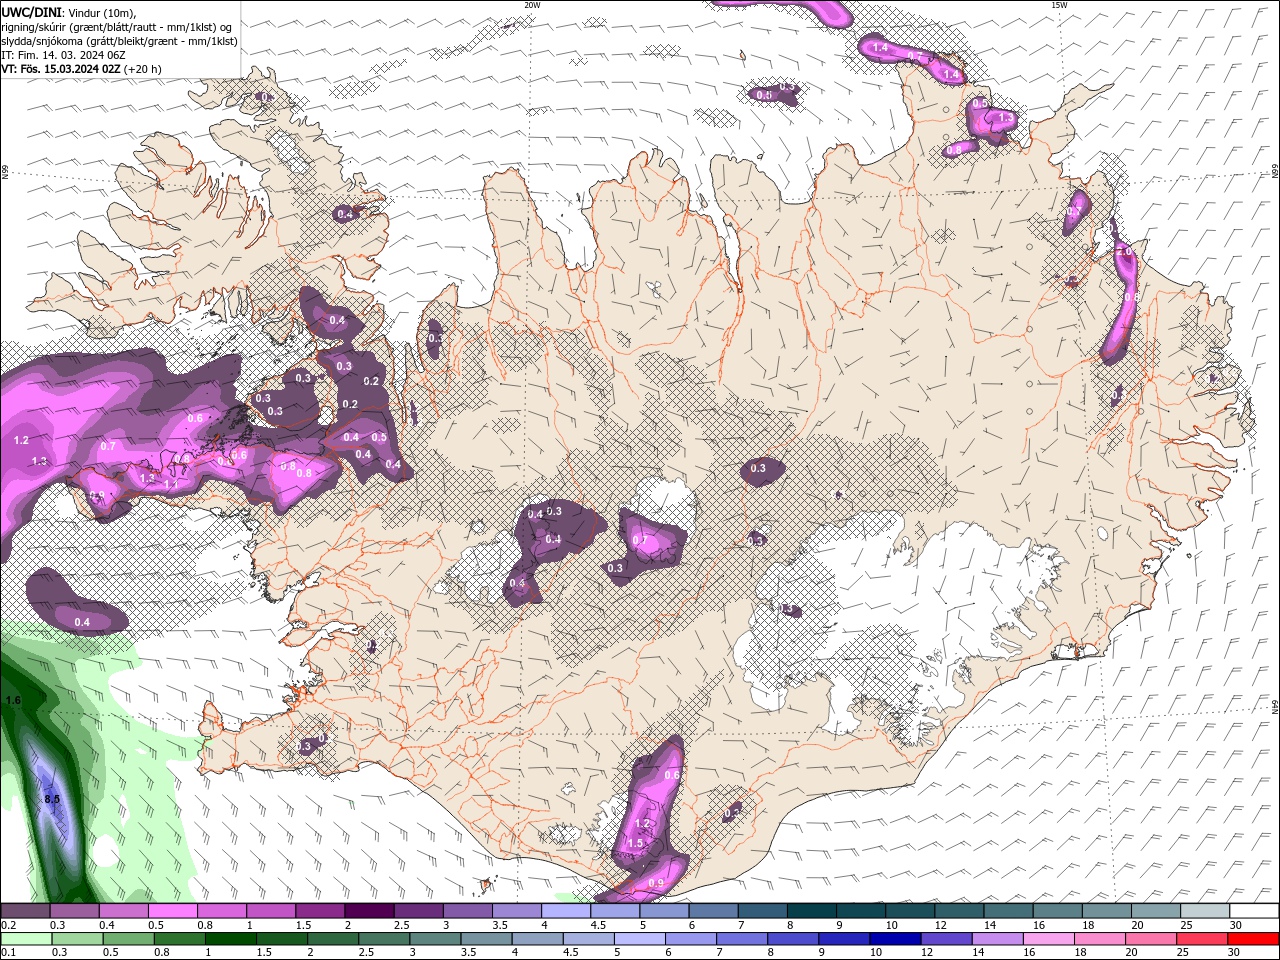Screen dimensions: 1280x960
Task: Click the UWC/DINI title in the header box
Action: point(31,12)
